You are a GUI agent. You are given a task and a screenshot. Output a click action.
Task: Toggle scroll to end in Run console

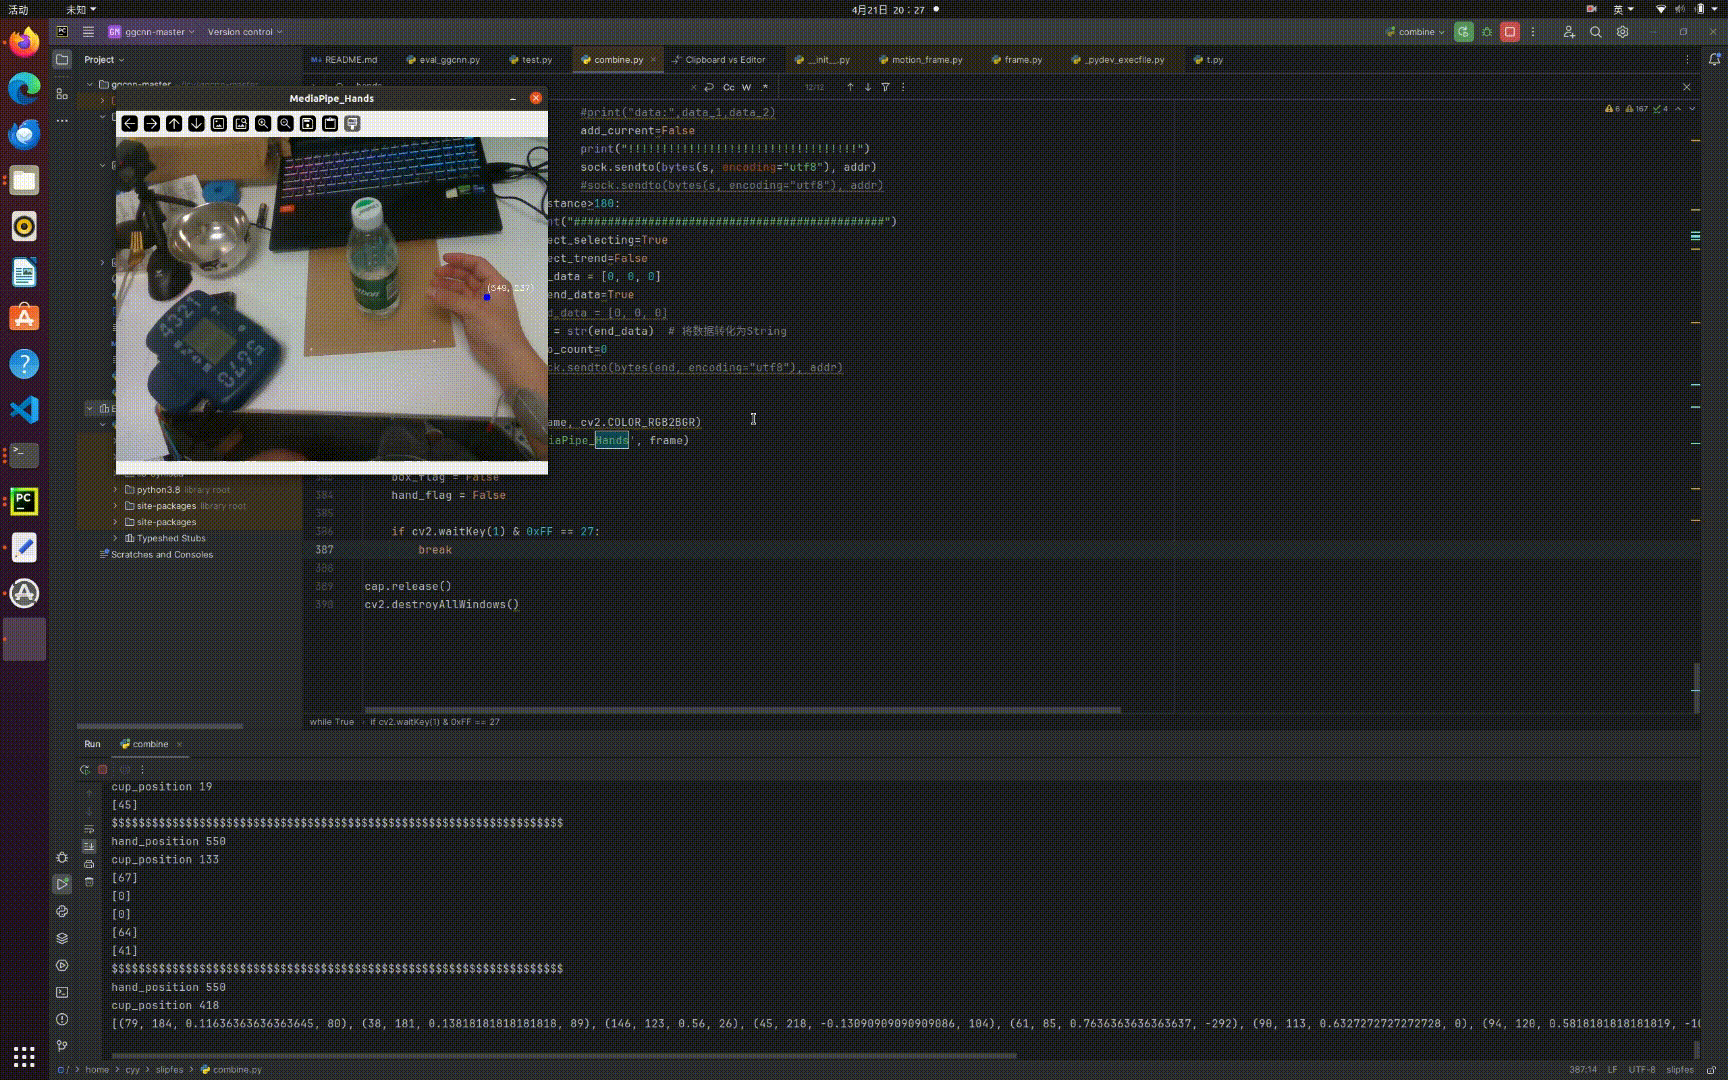89,846
